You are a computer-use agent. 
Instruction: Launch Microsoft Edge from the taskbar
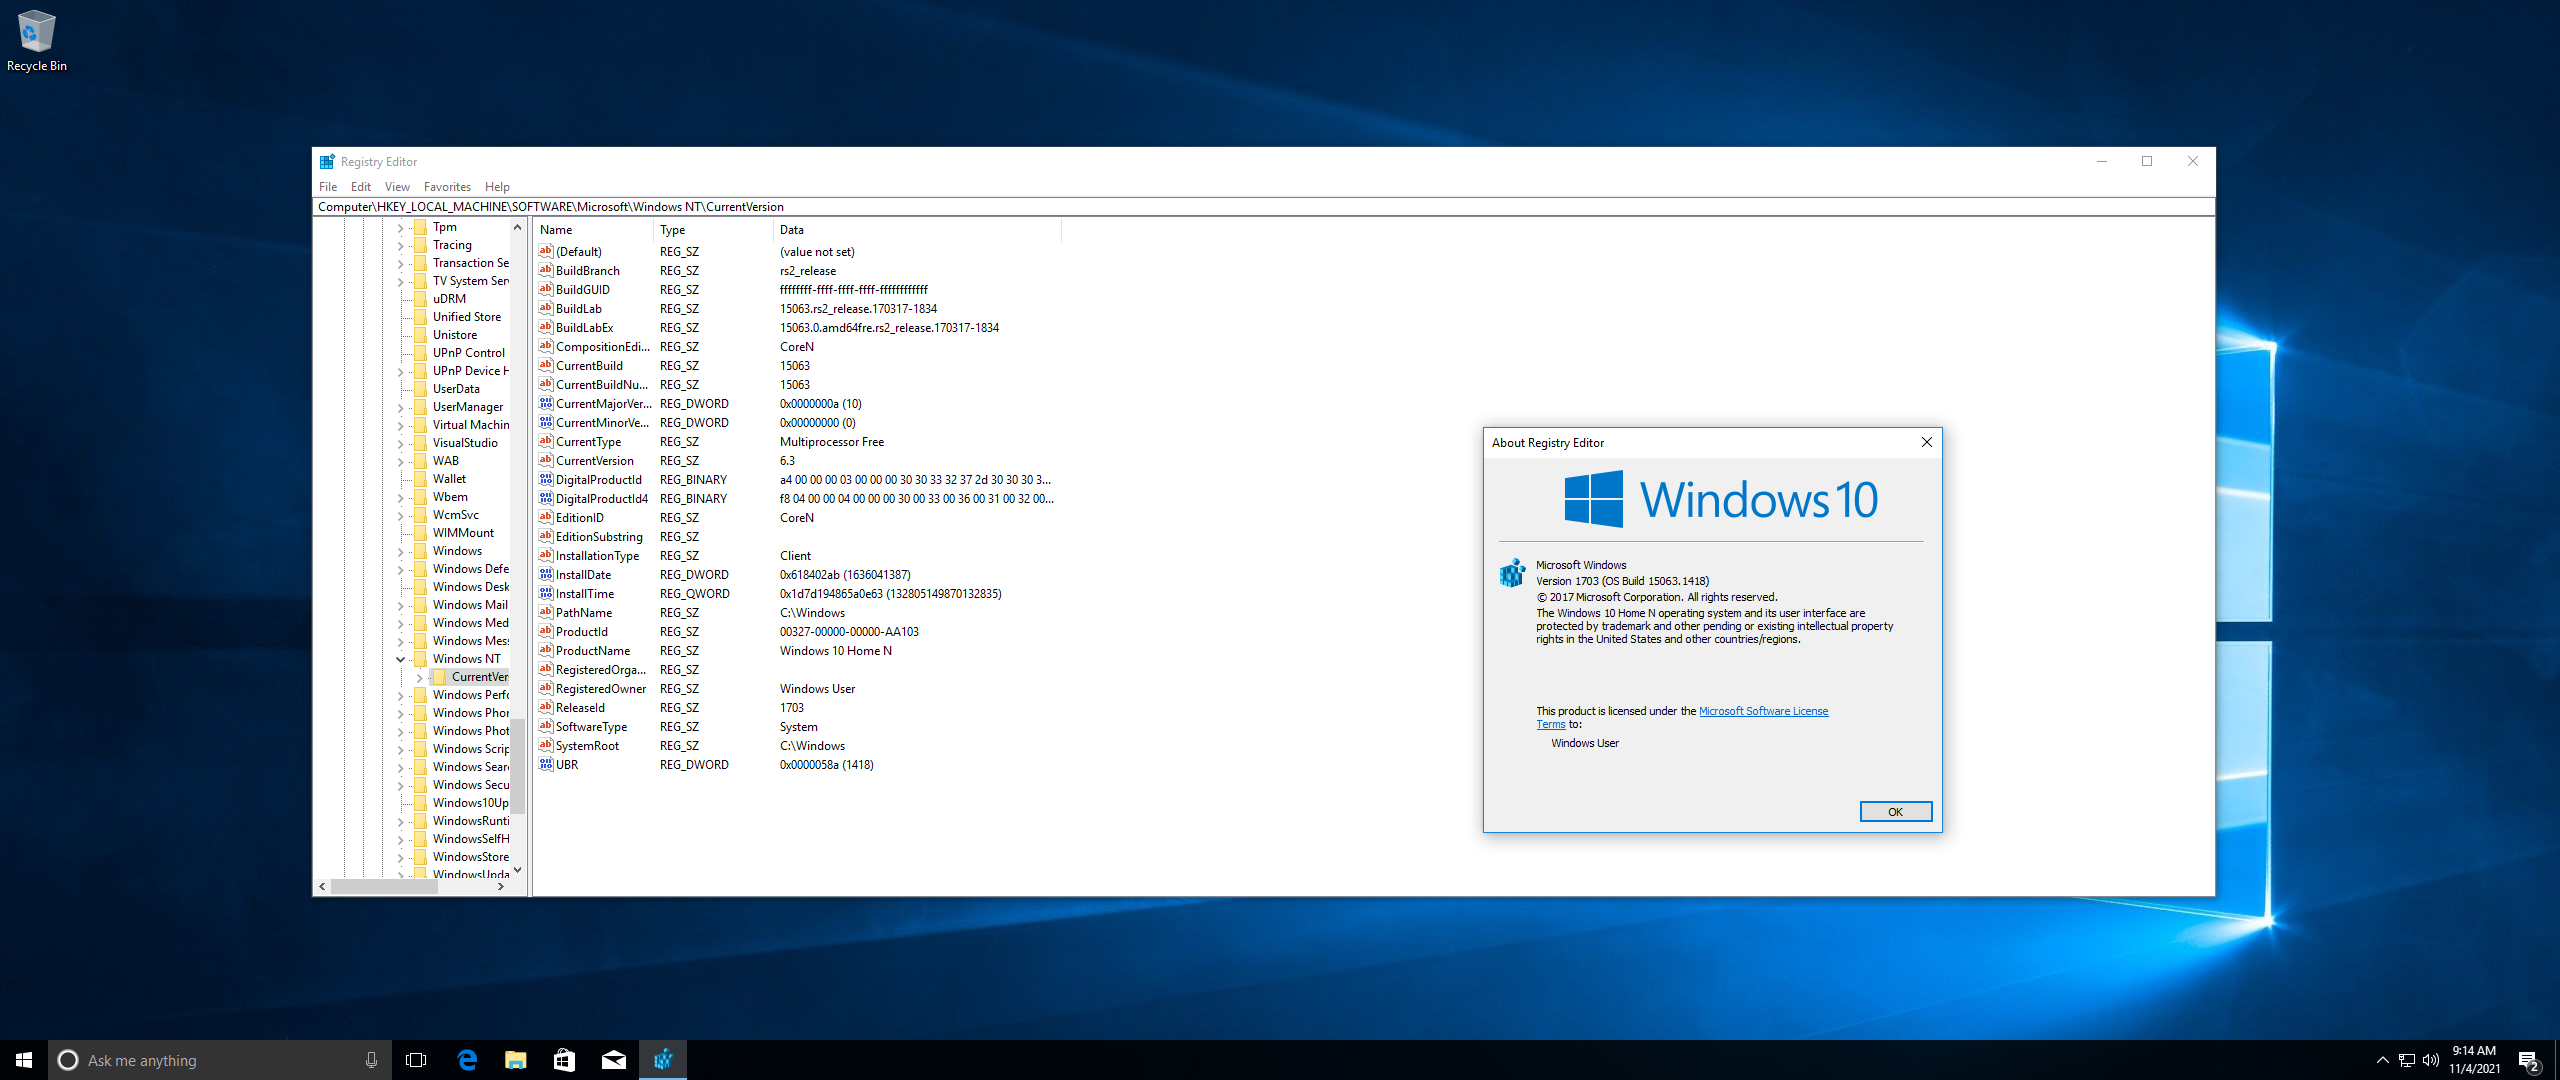click(466, 1060)
